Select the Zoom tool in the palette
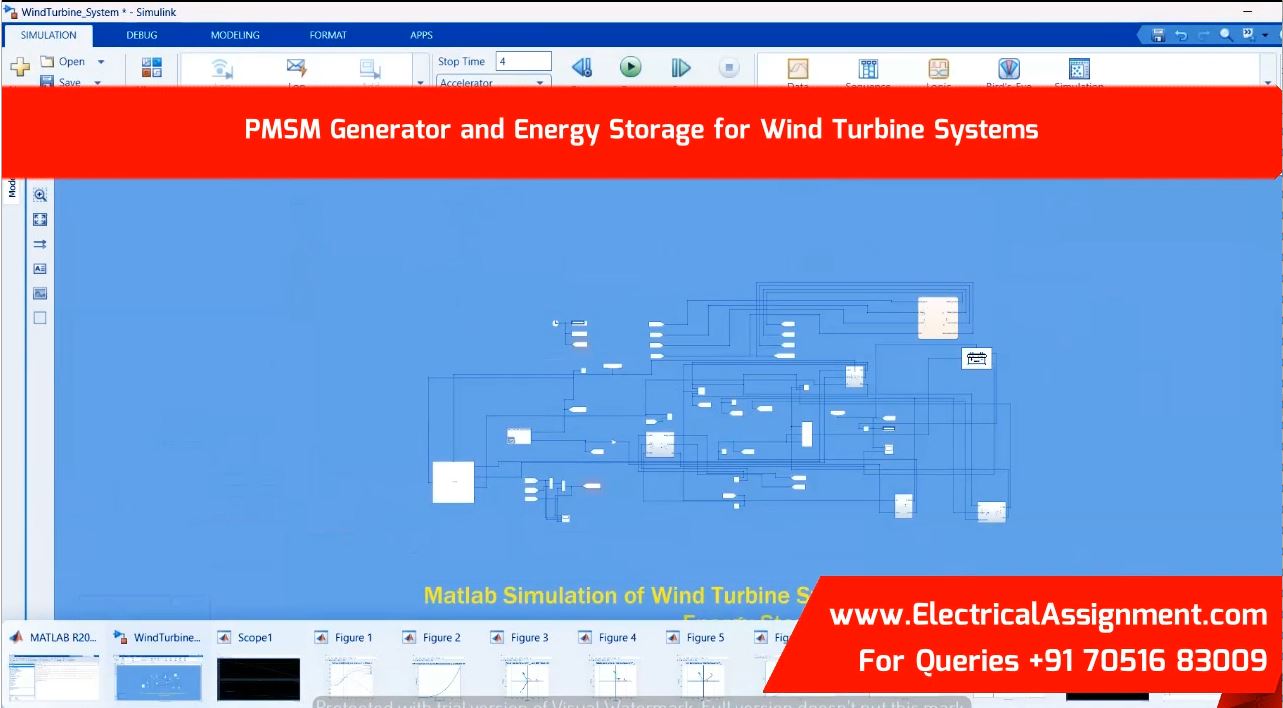 (40, 195)
